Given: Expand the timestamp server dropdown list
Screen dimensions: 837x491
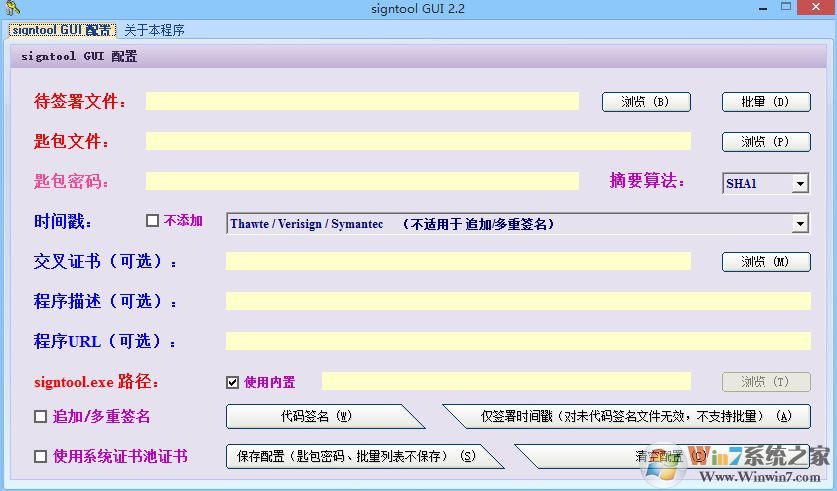Looking at the screenshot, I should (799, 224).
